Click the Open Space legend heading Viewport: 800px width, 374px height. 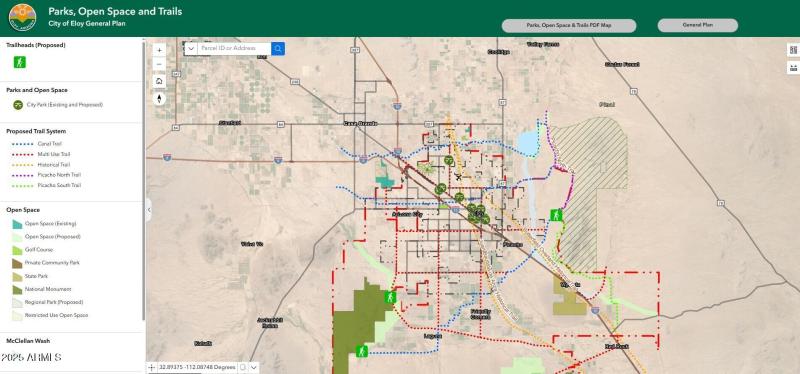(x=23, y=210)
